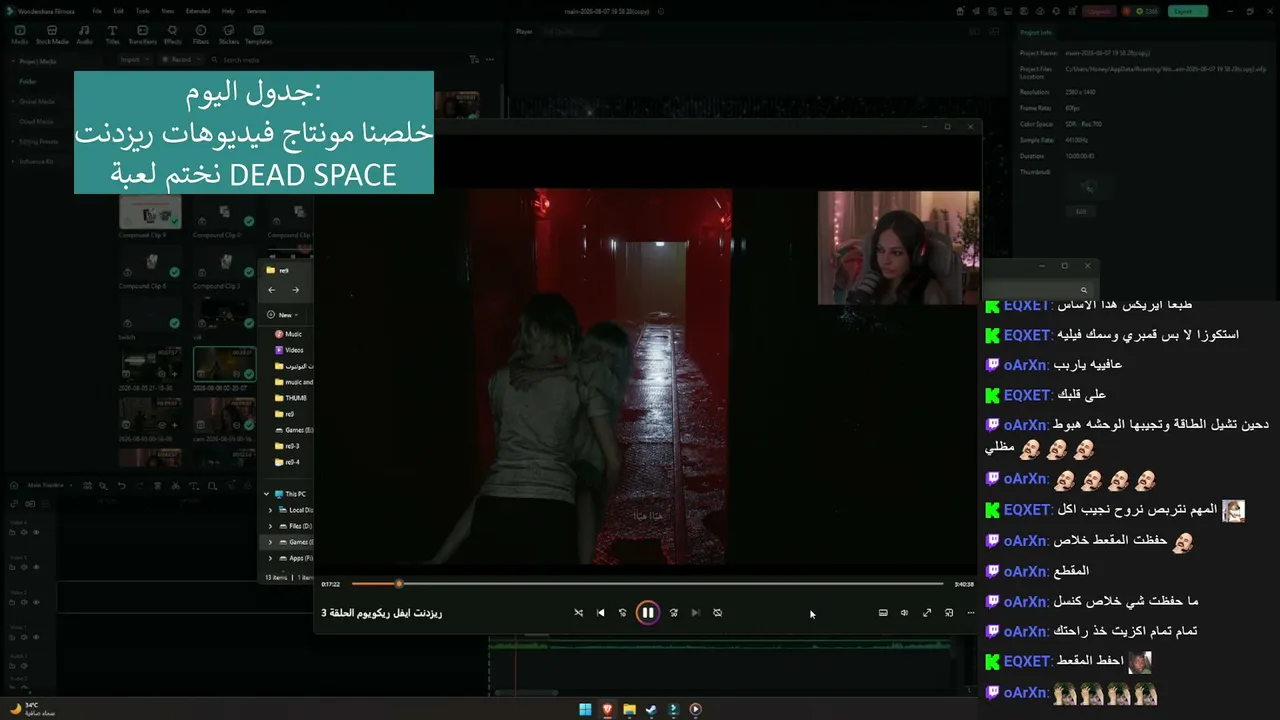Viewport: 1280px width, 720px height.
Task: Open the Videos folder in File Explorer
Action: [289, 350]
